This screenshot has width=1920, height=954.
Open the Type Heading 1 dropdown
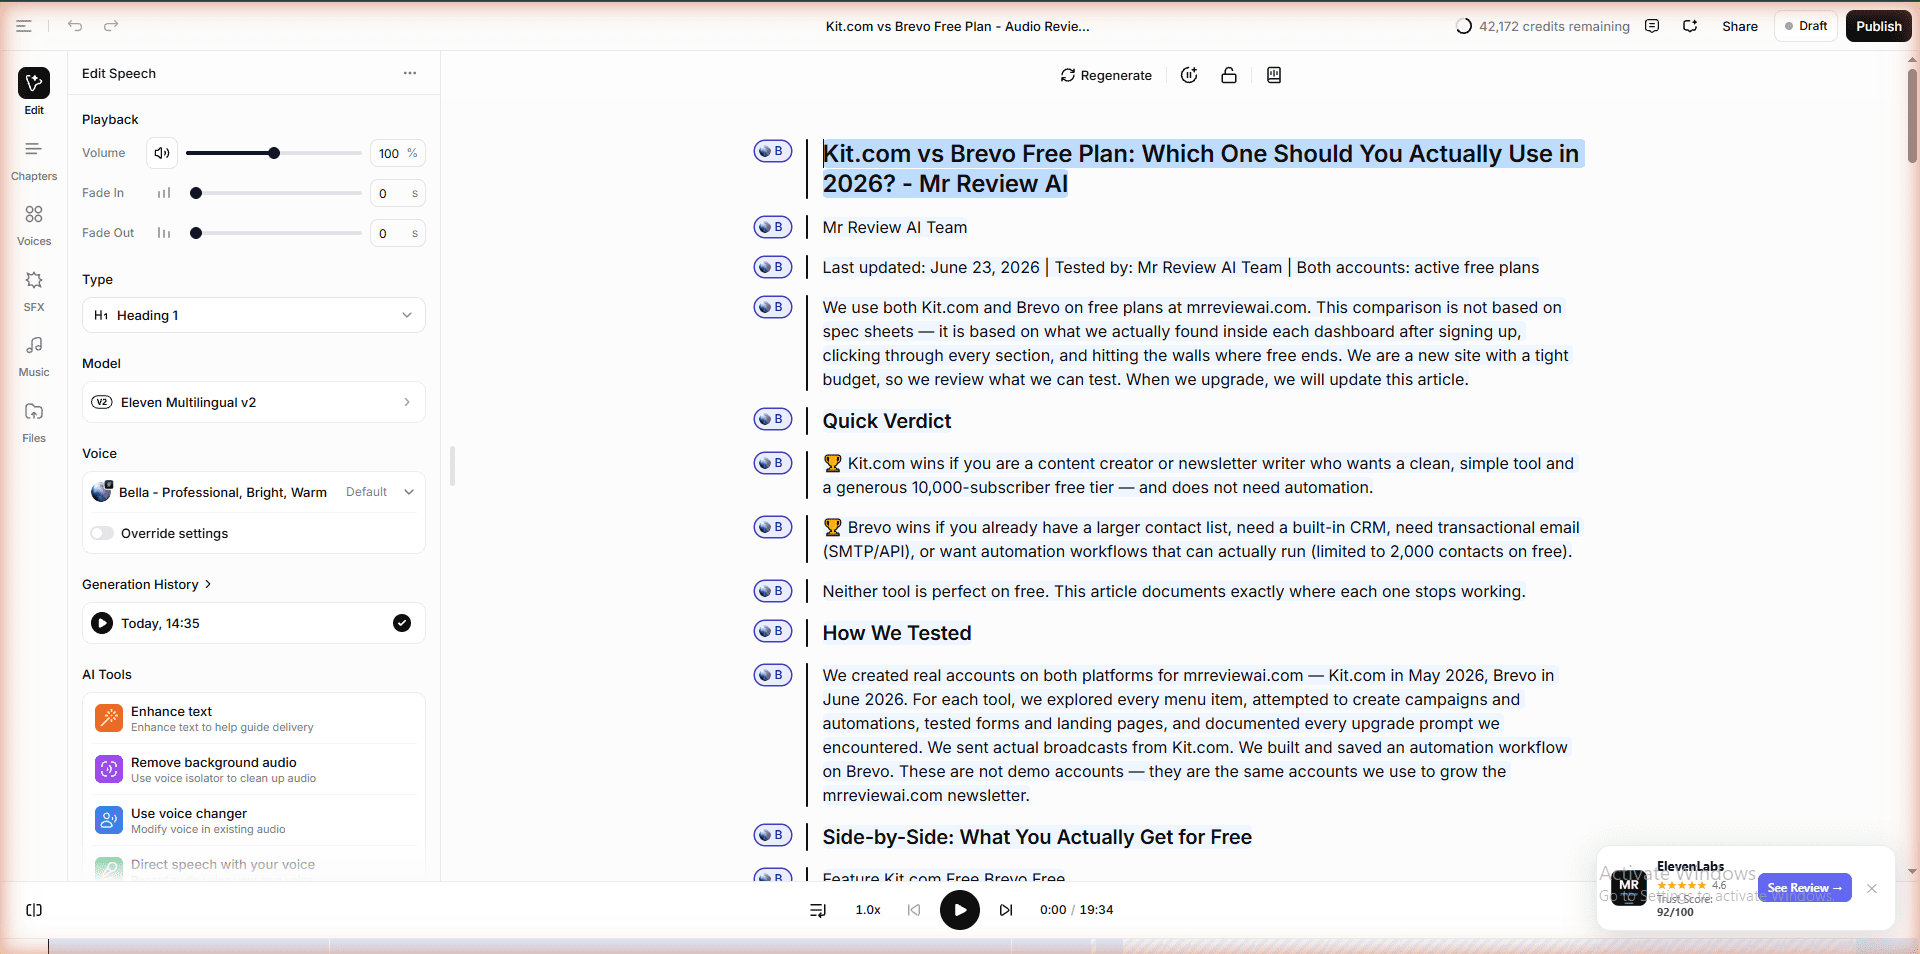[254, 315]
